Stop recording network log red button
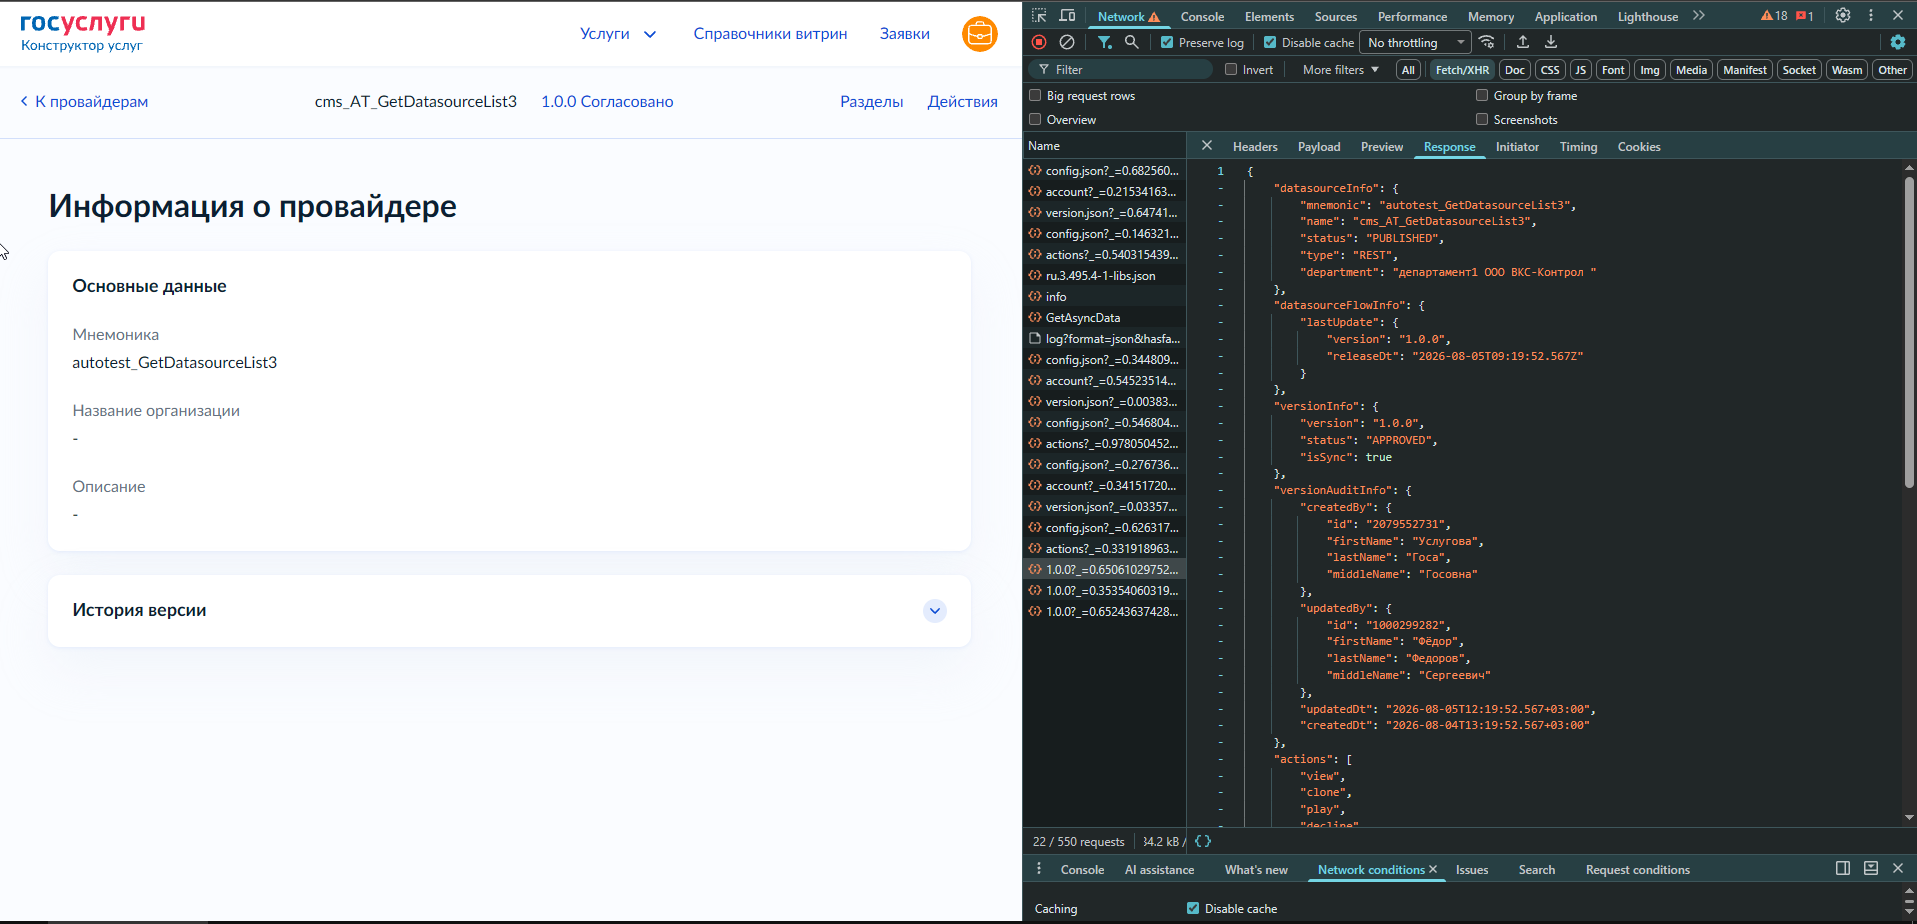The width and height of the screenshot is (1917, 924). tap(1039, 42)
